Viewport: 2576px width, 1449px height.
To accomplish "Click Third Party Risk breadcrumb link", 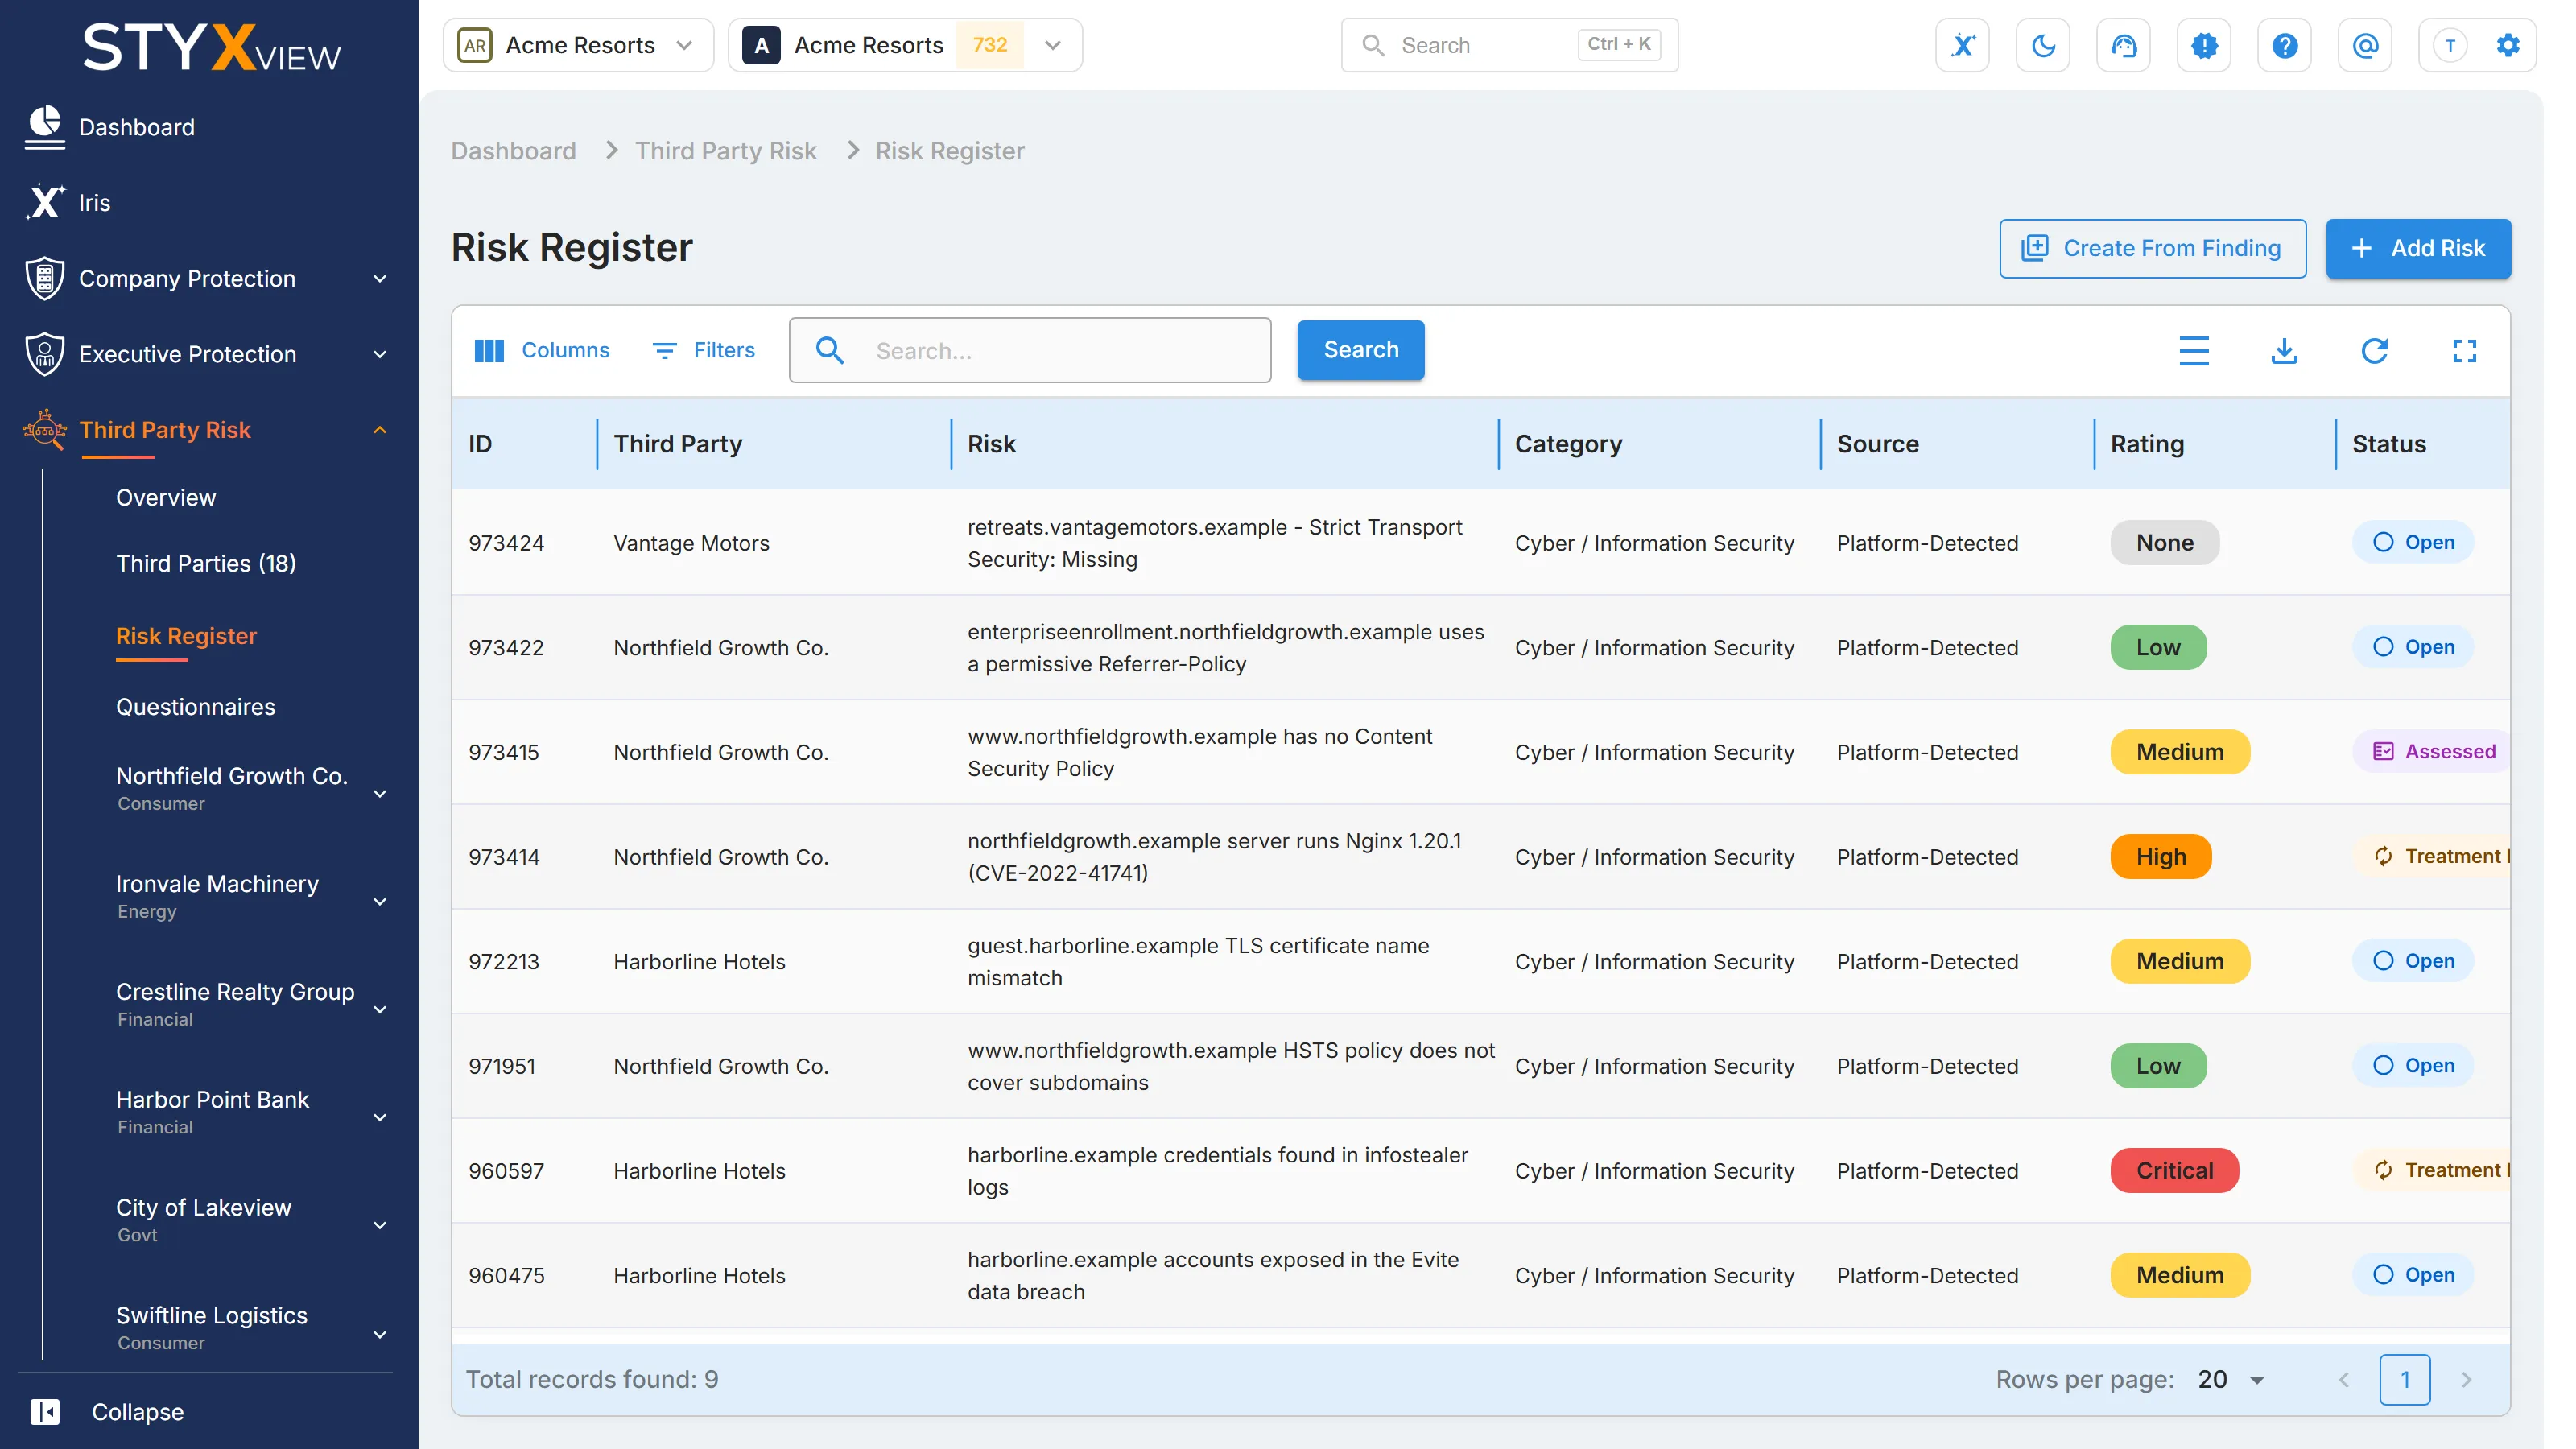I will (x=726, y=150).
